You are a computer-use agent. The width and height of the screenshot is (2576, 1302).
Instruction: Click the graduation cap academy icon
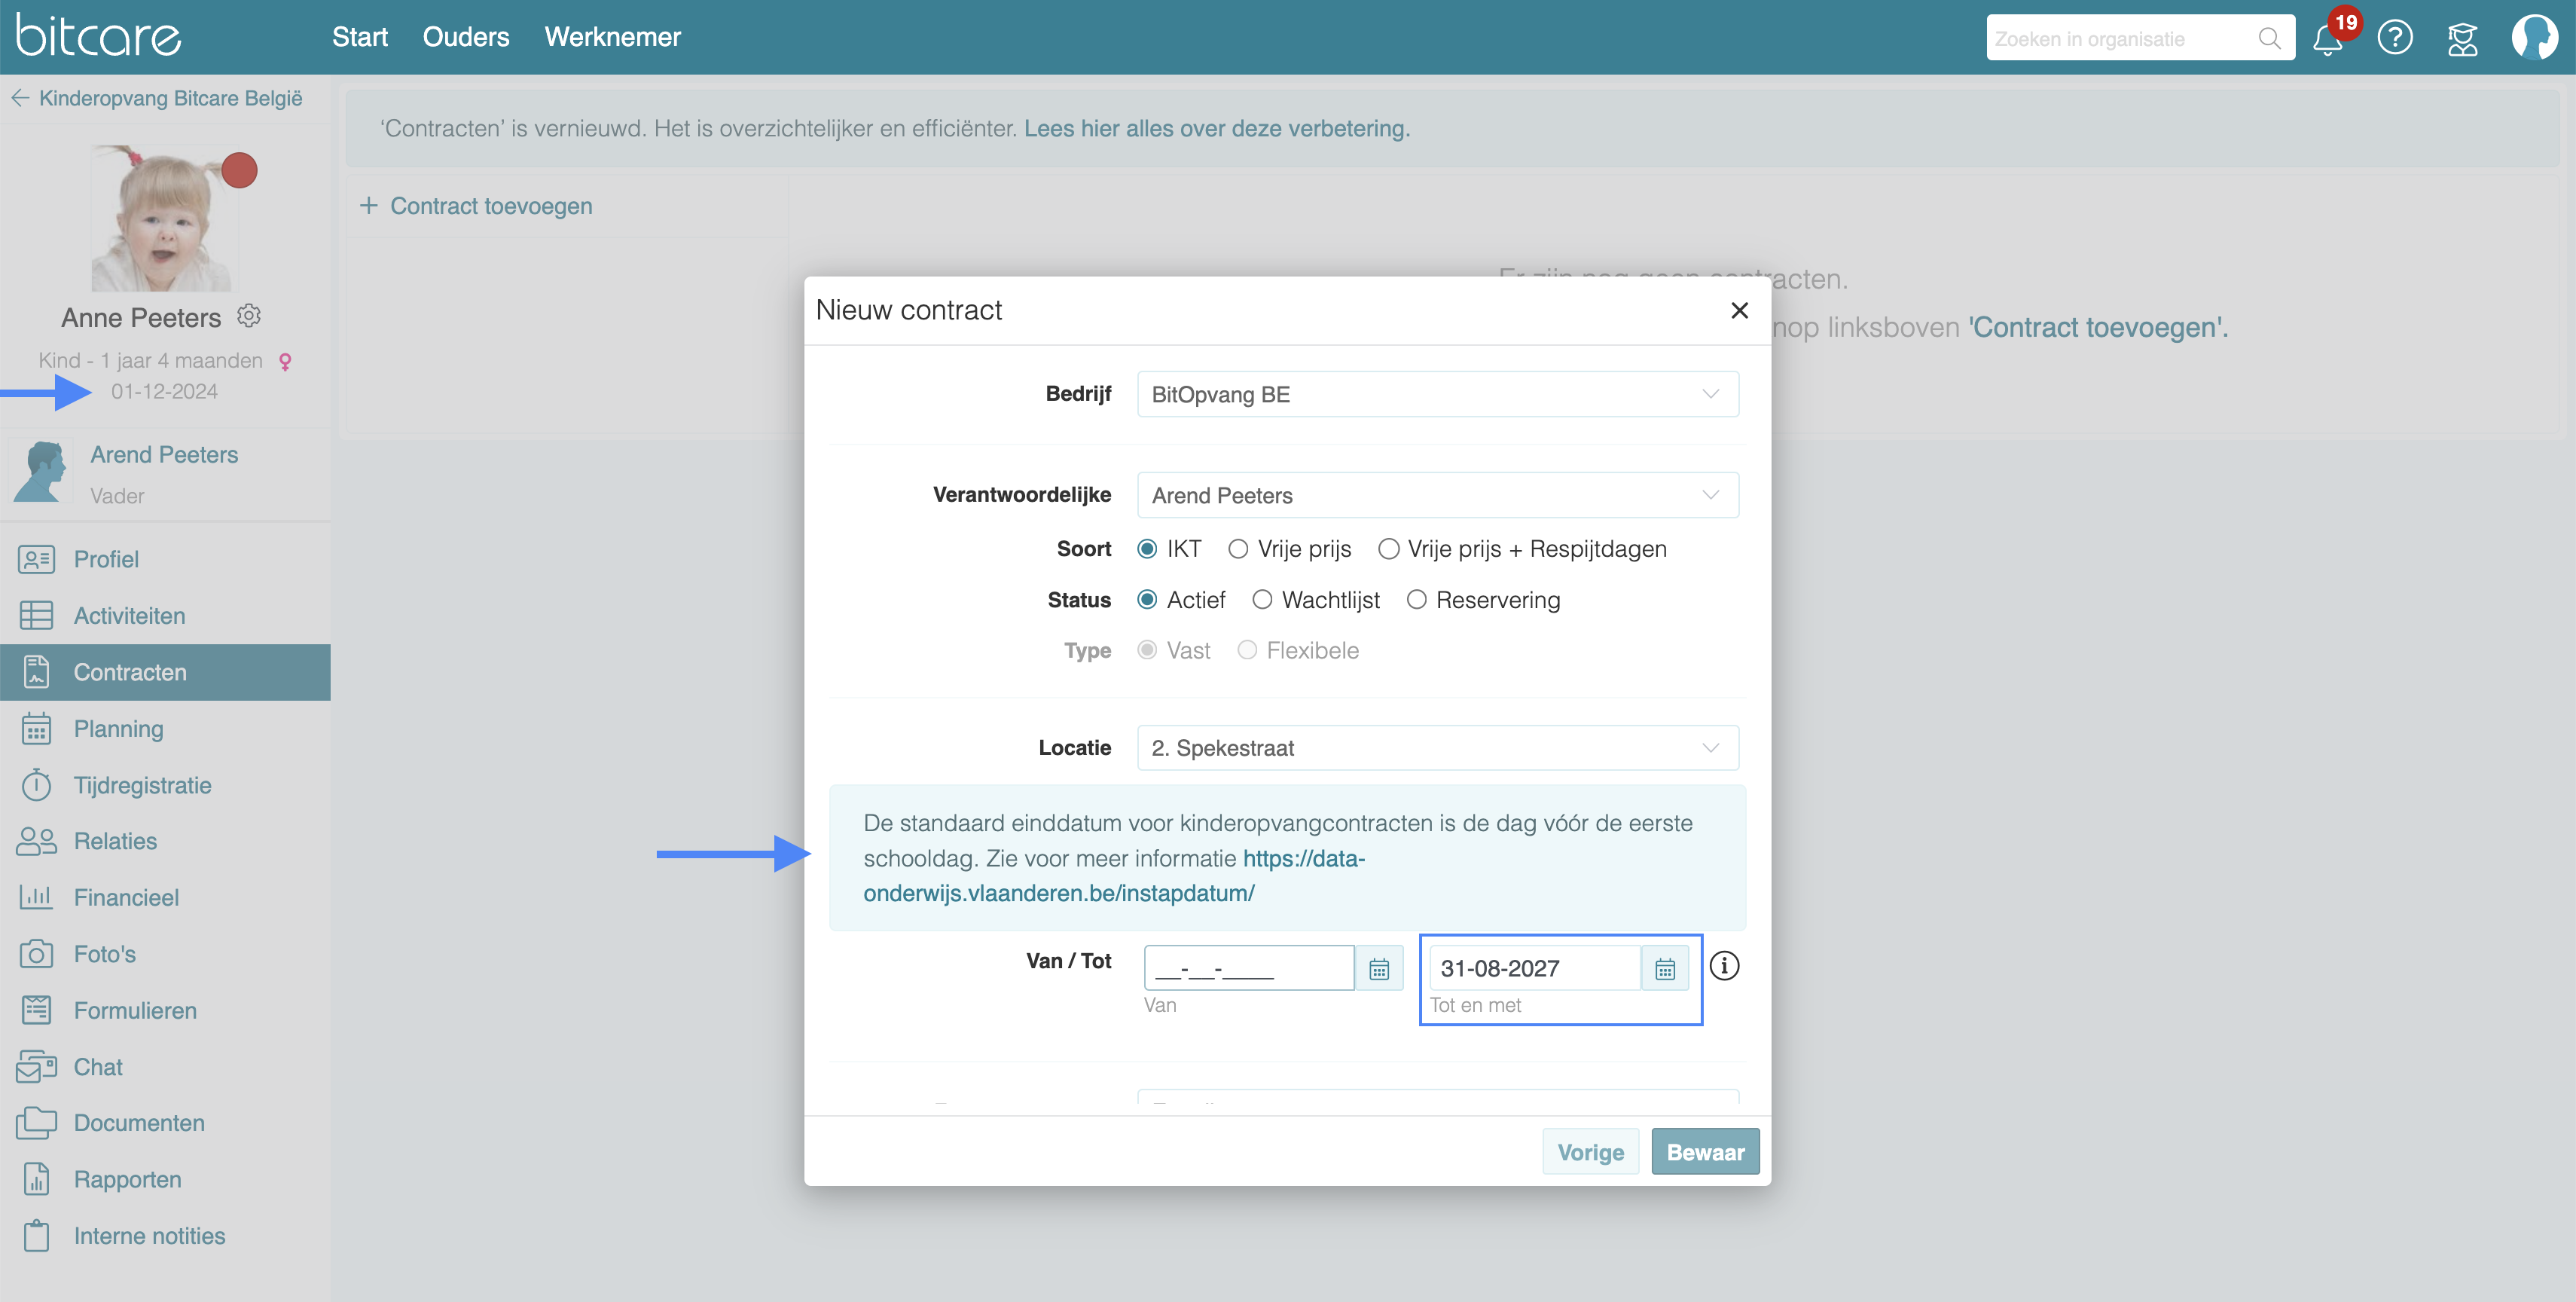(2462, 38)
